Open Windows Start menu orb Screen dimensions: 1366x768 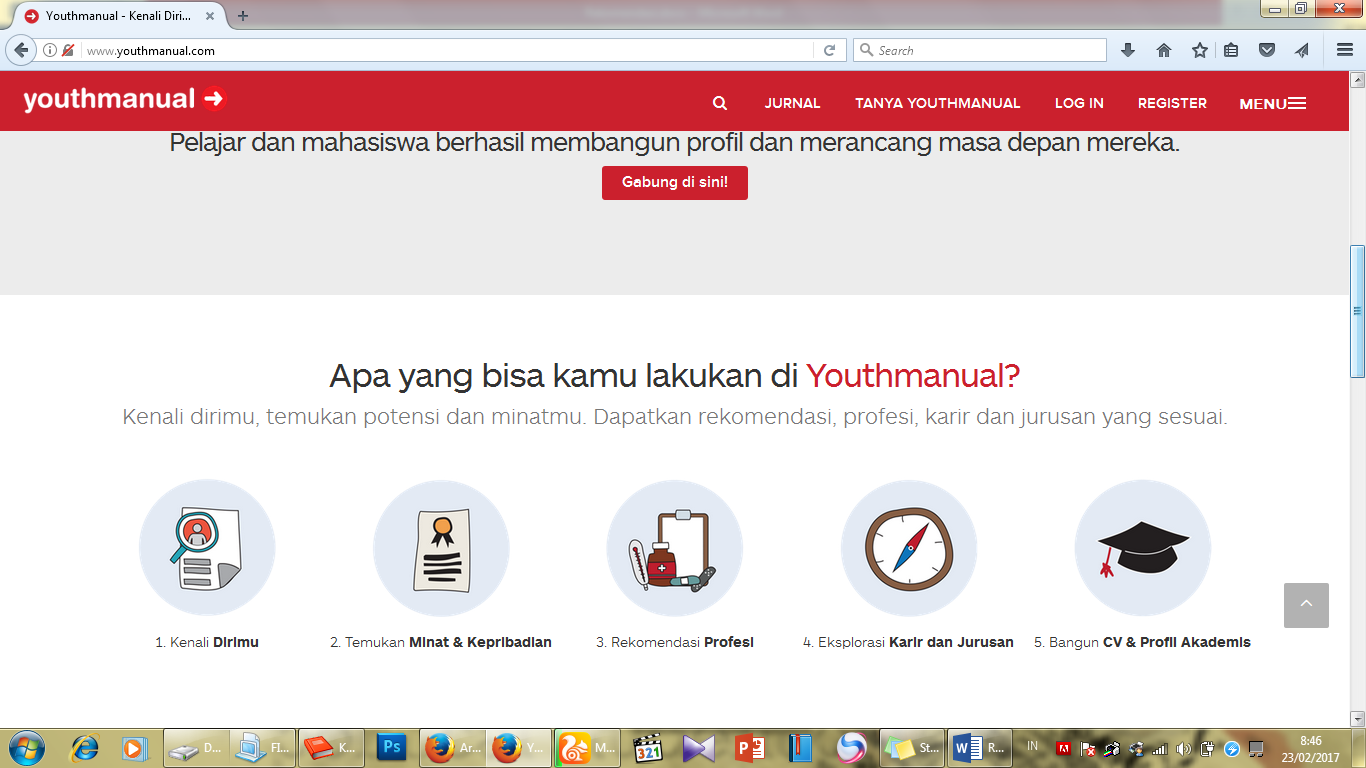click(25, 747)
